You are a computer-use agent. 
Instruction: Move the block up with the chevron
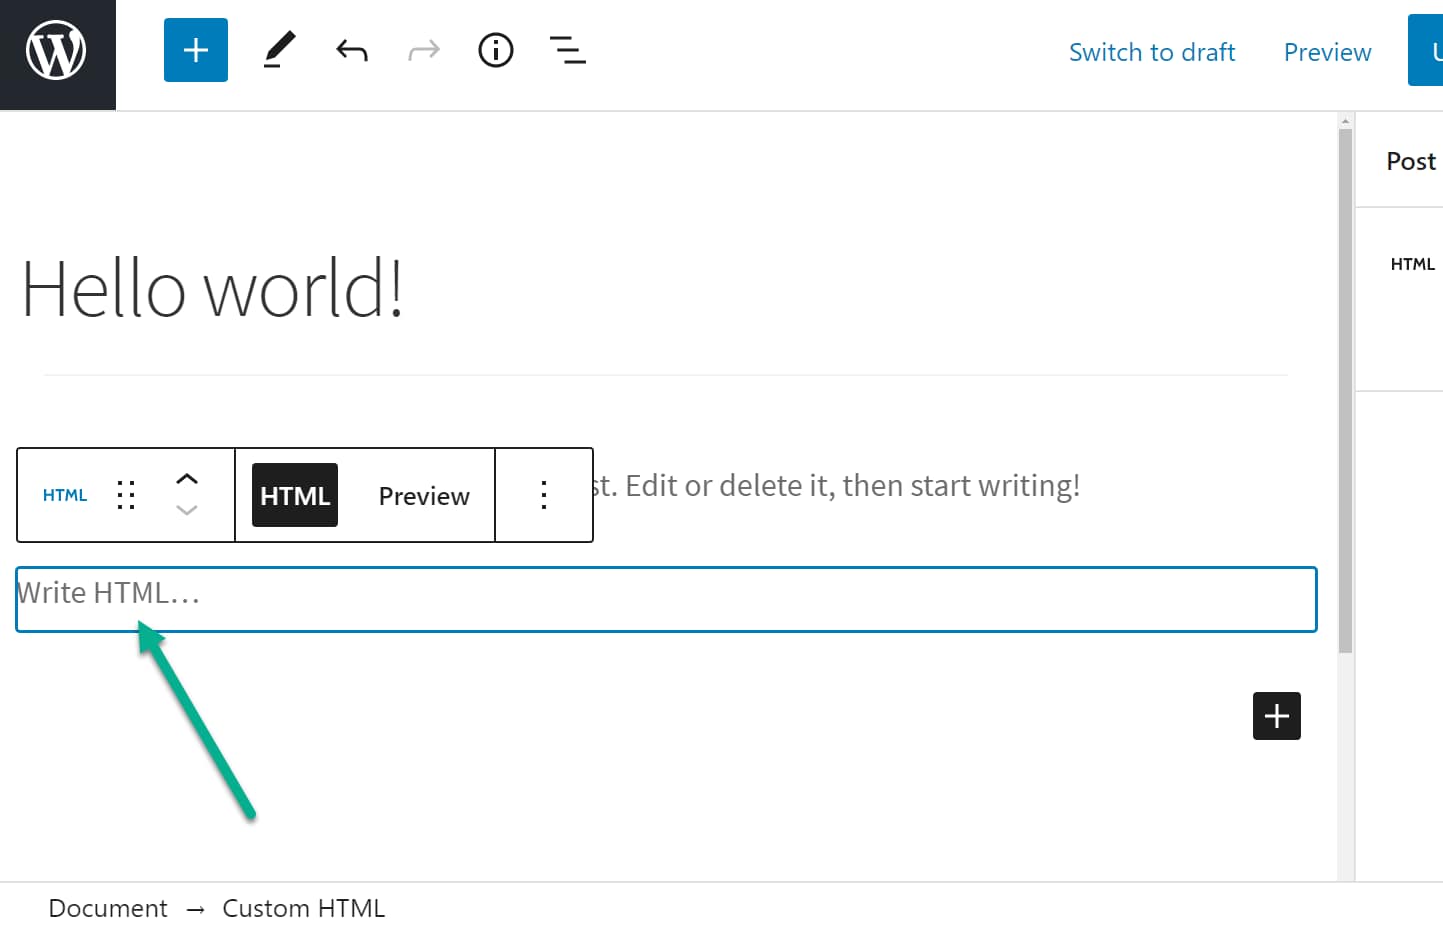tap(186, 478)
